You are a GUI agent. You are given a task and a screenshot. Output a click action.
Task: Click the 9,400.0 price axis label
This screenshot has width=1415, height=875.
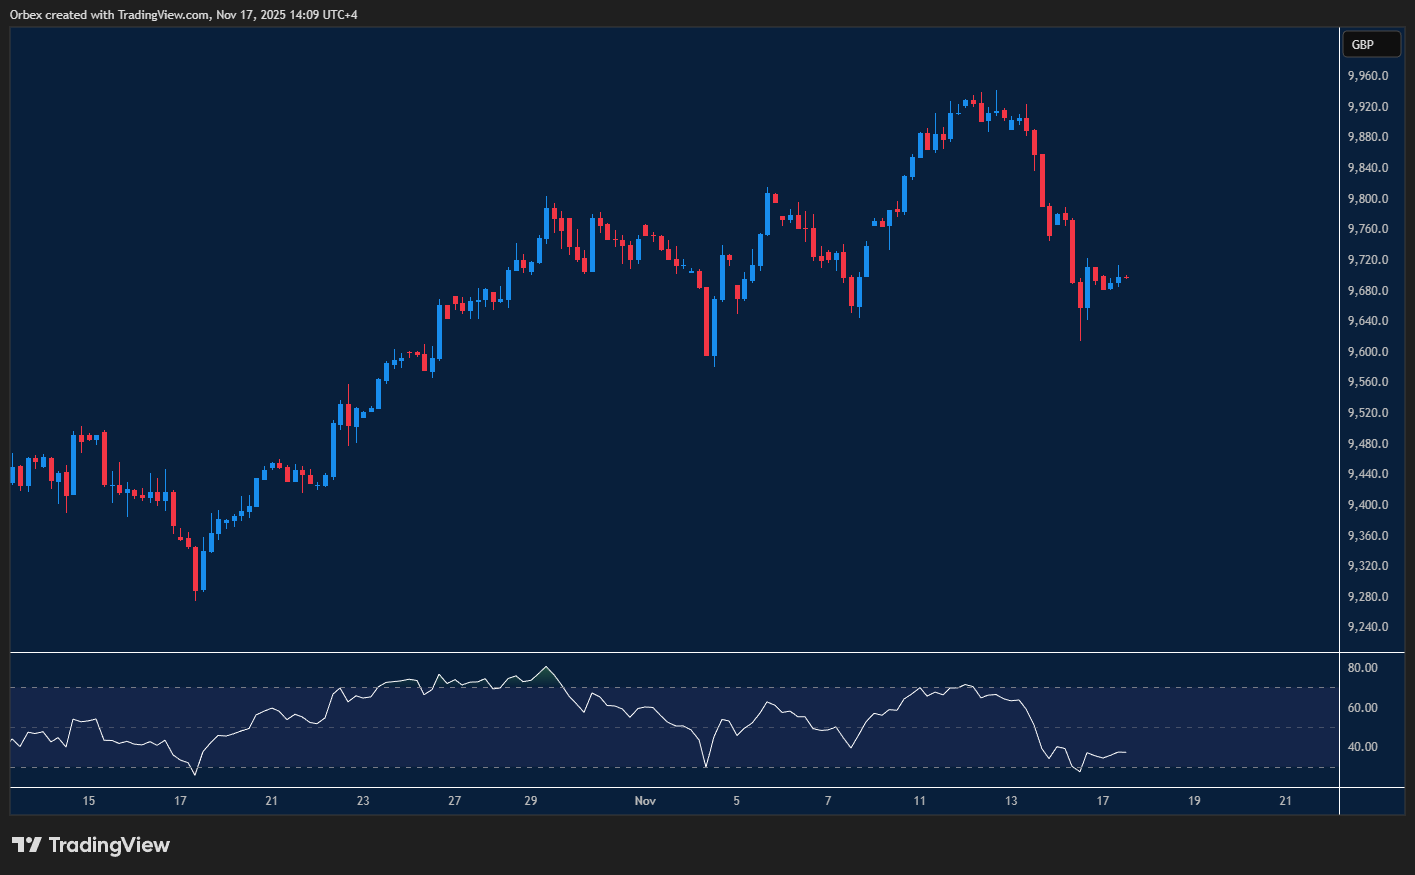point(1367,505)
